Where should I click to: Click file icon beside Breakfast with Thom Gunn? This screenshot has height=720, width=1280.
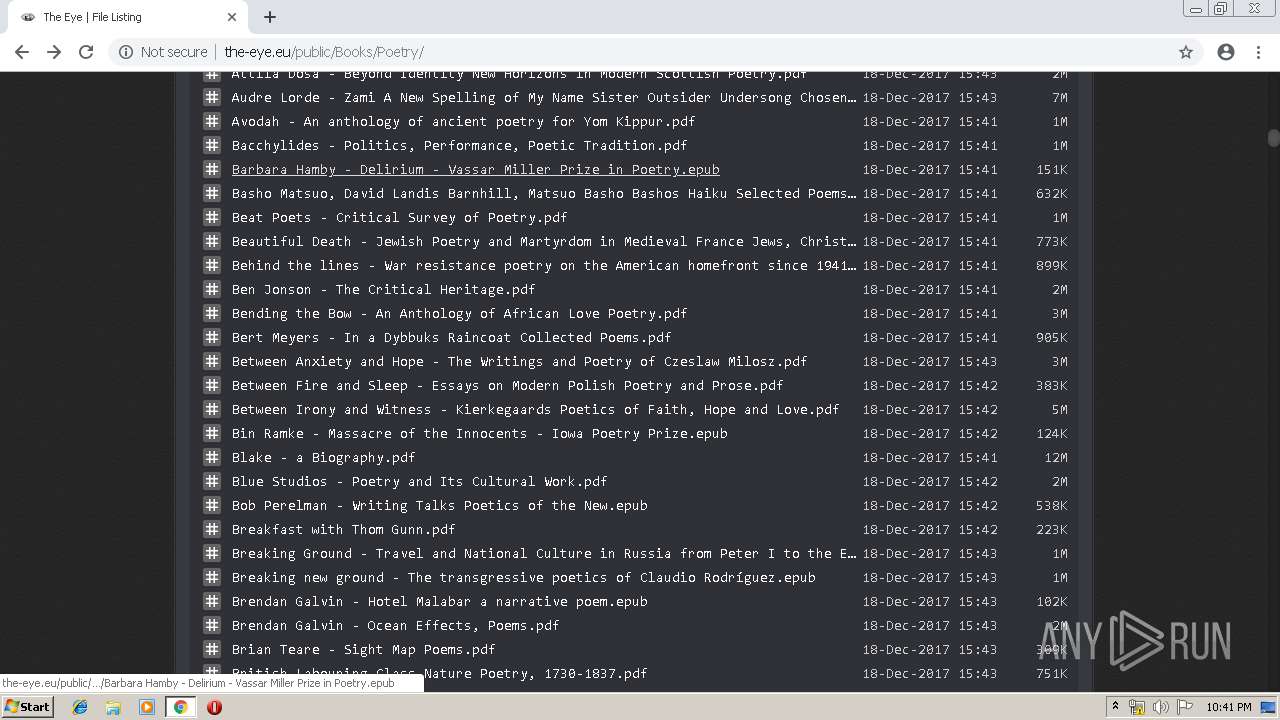point(212,529)
